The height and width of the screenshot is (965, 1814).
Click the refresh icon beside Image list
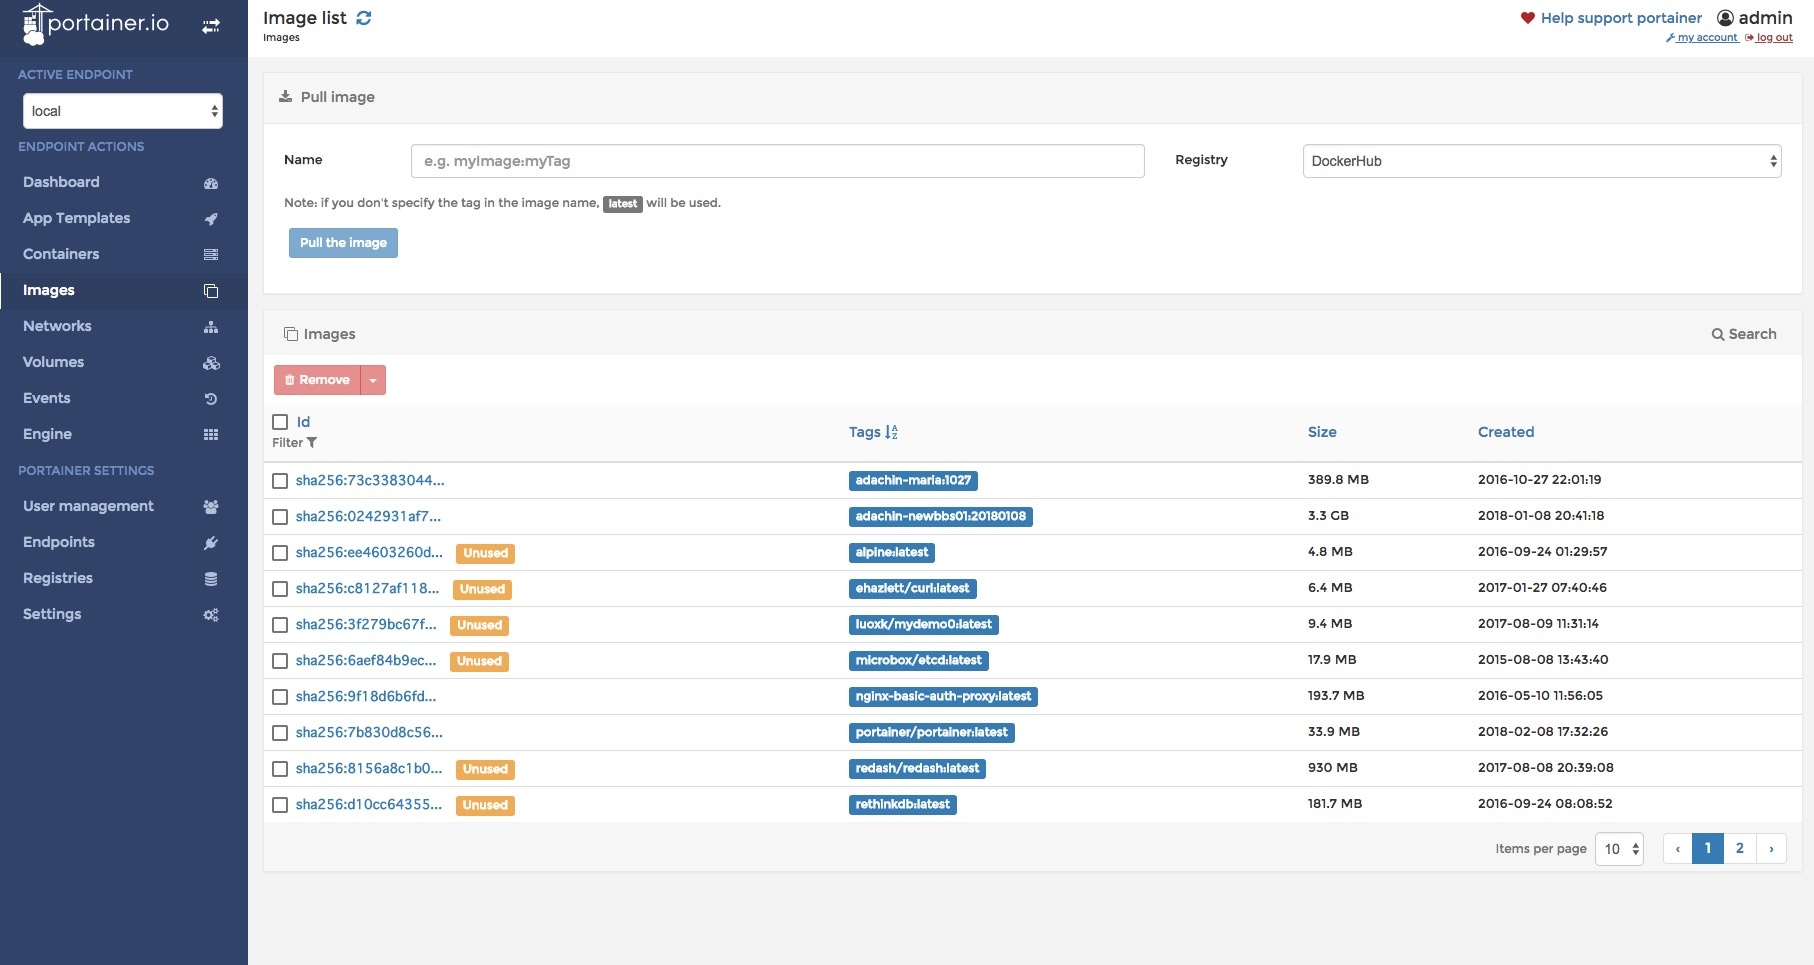[364, 18]
